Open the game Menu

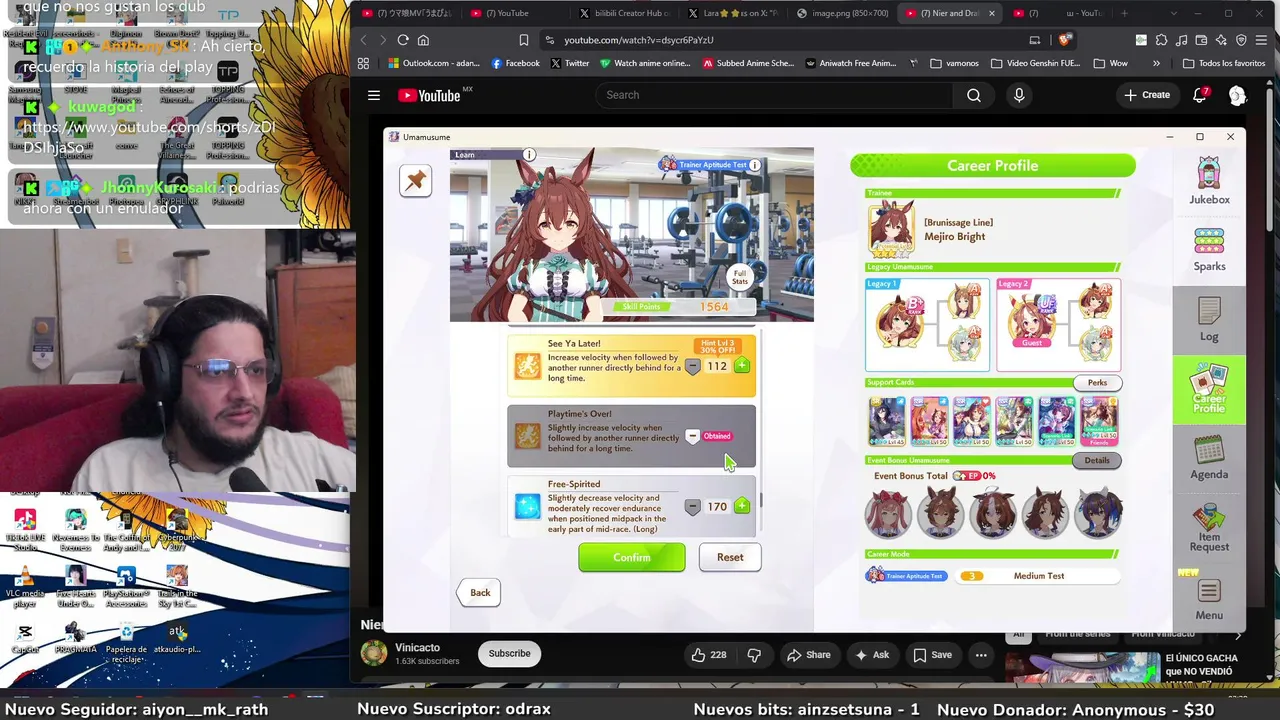click(1209, 600)
